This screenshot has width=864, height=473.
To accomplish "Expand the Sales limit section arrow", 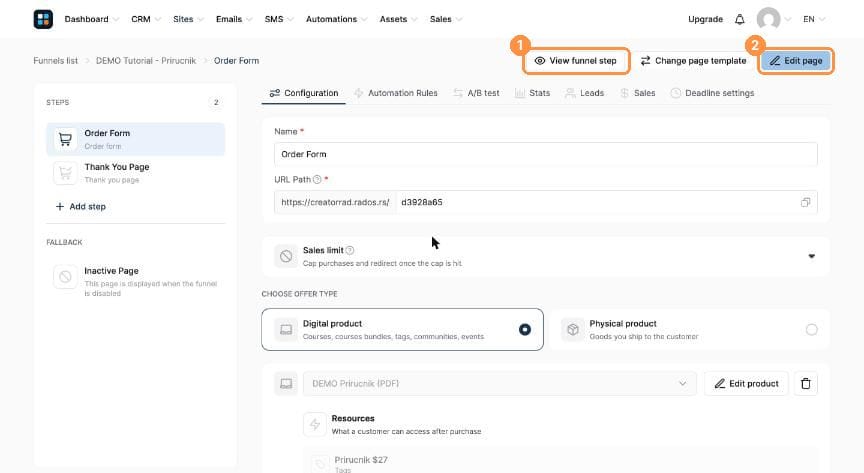I will pyautogui.click(x=812, y=256).
